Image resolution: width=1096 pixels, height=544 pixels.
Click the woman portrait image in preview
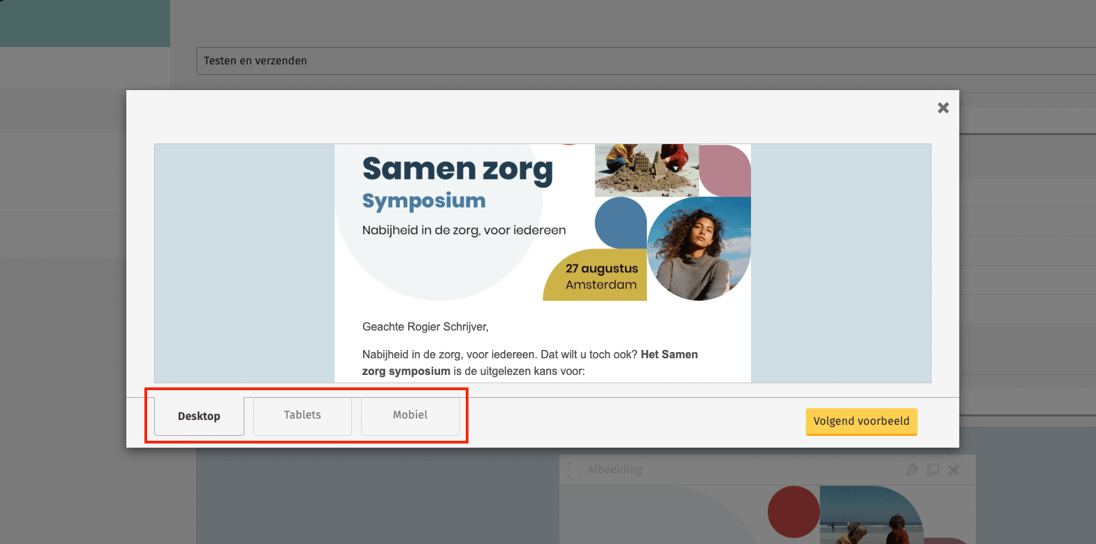coord(699,250)
